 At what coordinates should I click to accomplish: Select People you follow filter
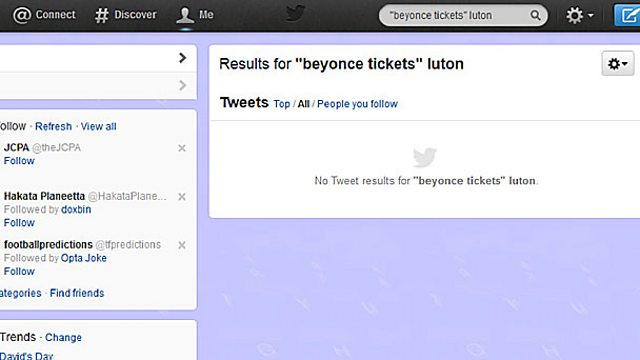click(x=357, y=104)
